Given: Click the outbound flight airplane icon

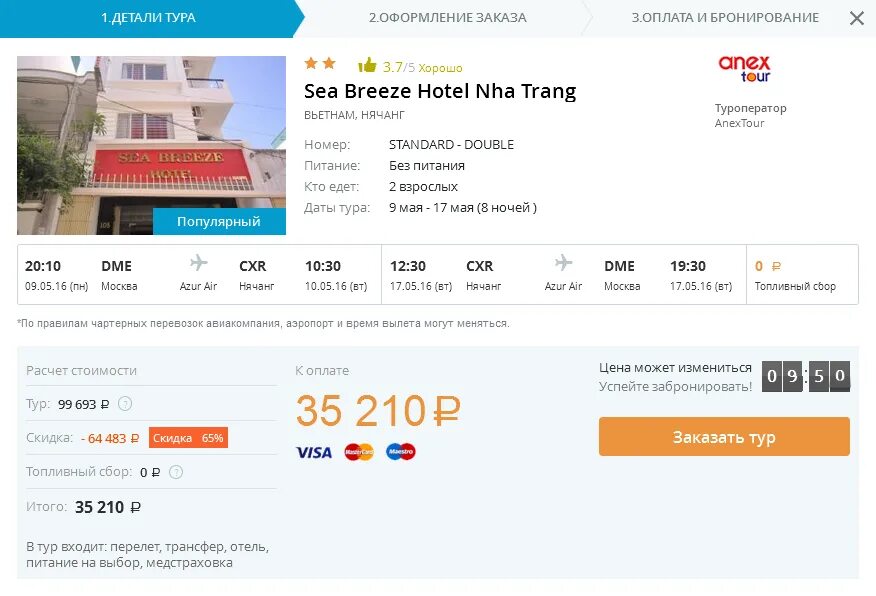Looking at the screenshot, I should pos(198,263).
